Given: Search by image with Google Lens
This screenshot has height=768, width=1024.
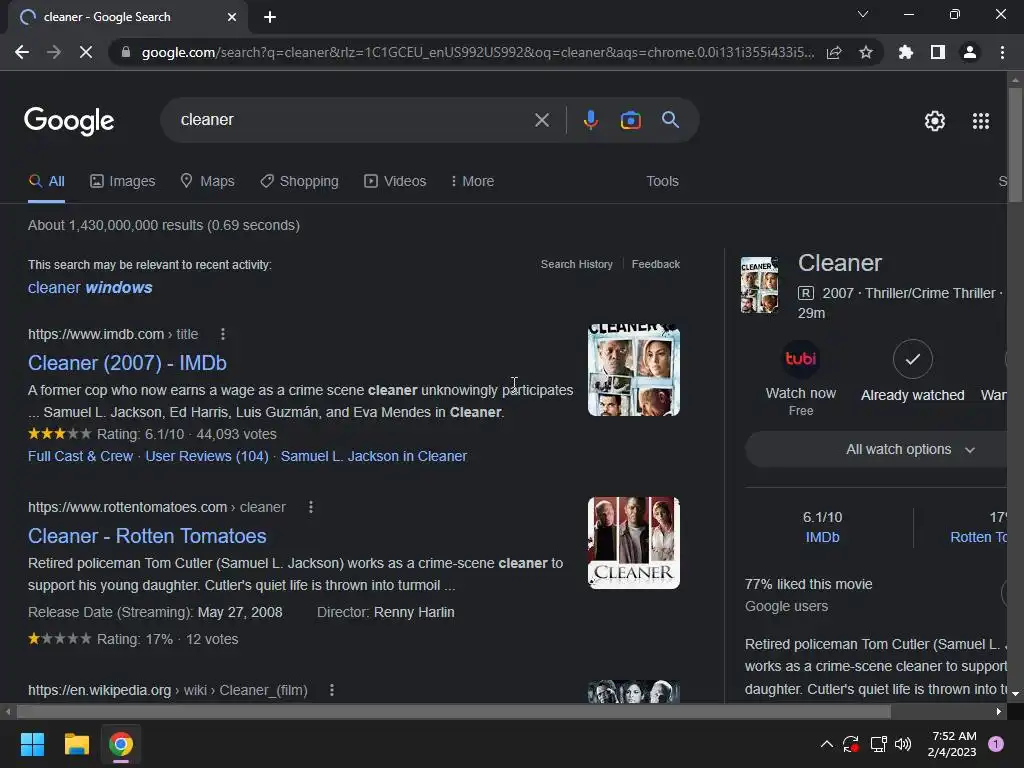Looking at the screenshot, I should tap(631, 120).
